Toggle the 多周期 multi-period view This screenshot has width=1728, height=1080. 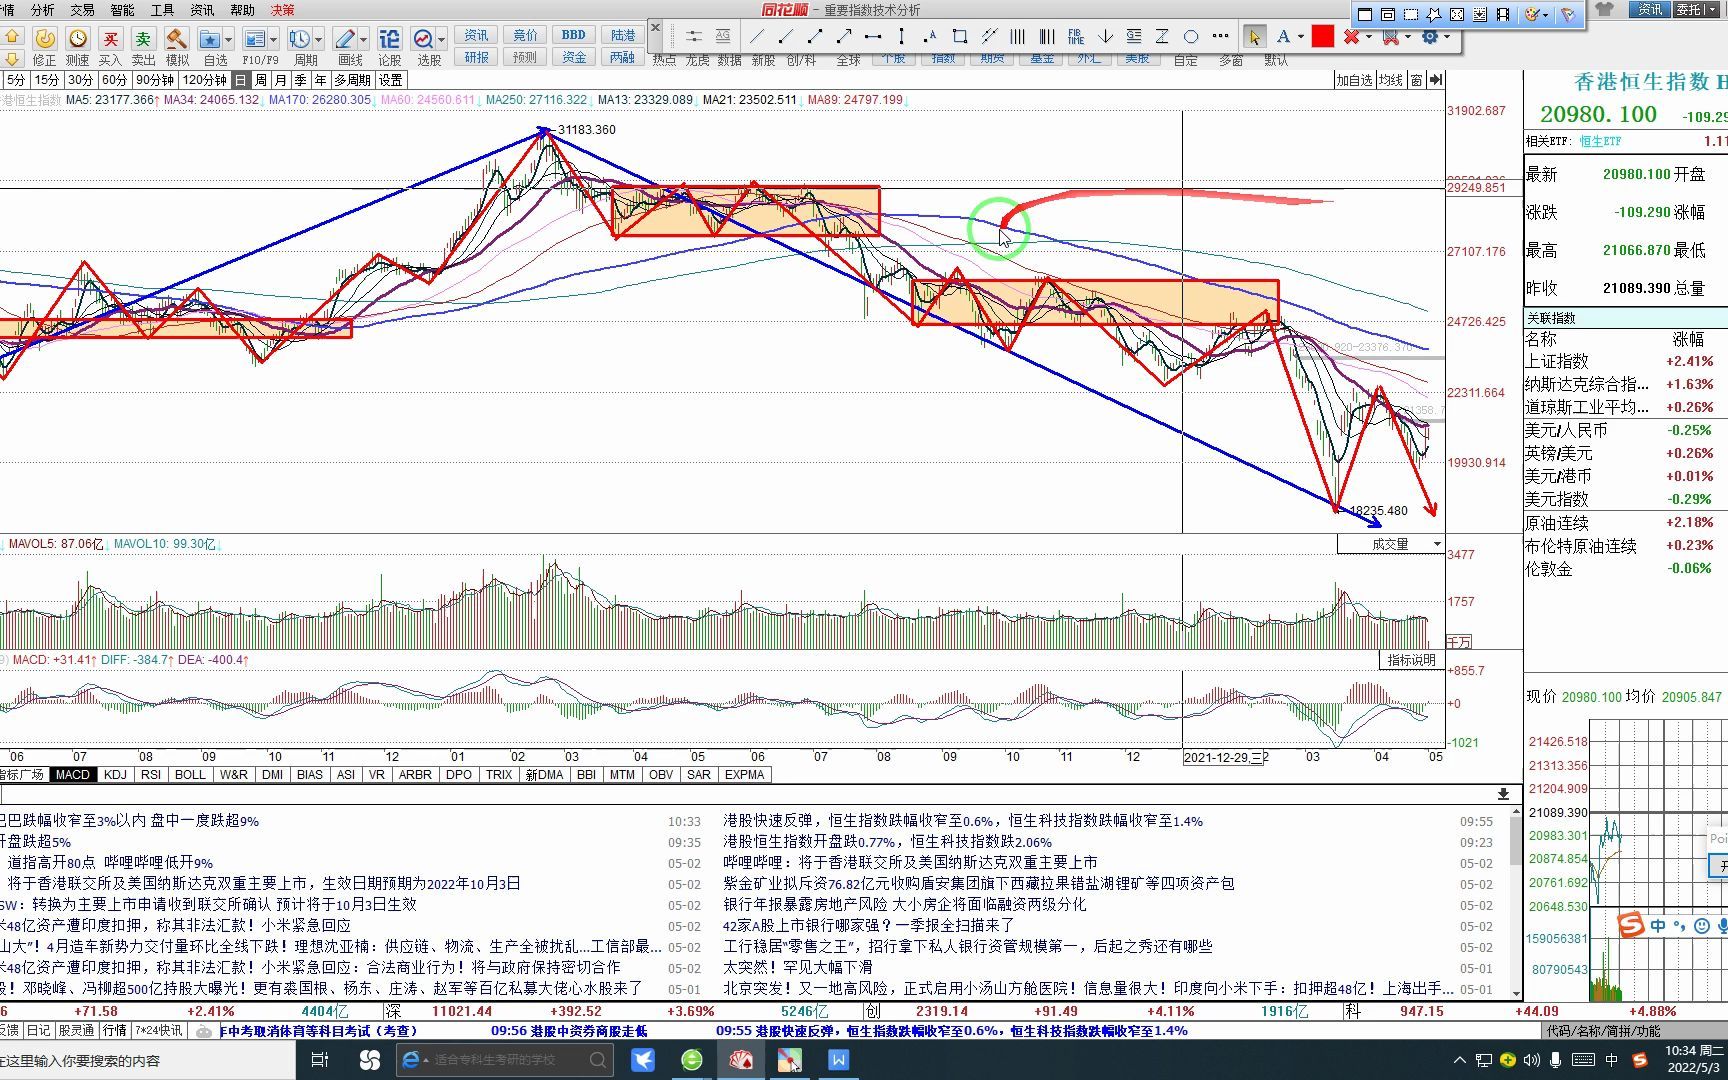point(352,80)
